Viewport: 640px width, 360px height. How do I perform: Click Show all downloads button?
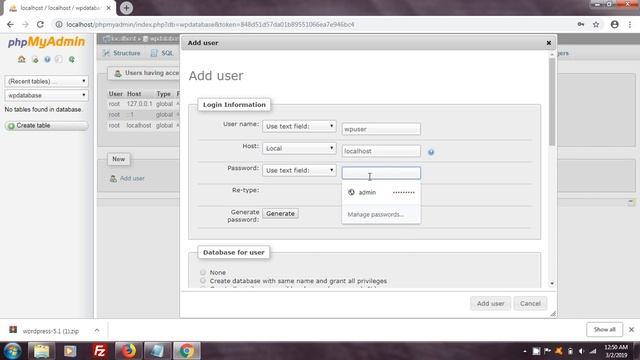pos(604,329)
